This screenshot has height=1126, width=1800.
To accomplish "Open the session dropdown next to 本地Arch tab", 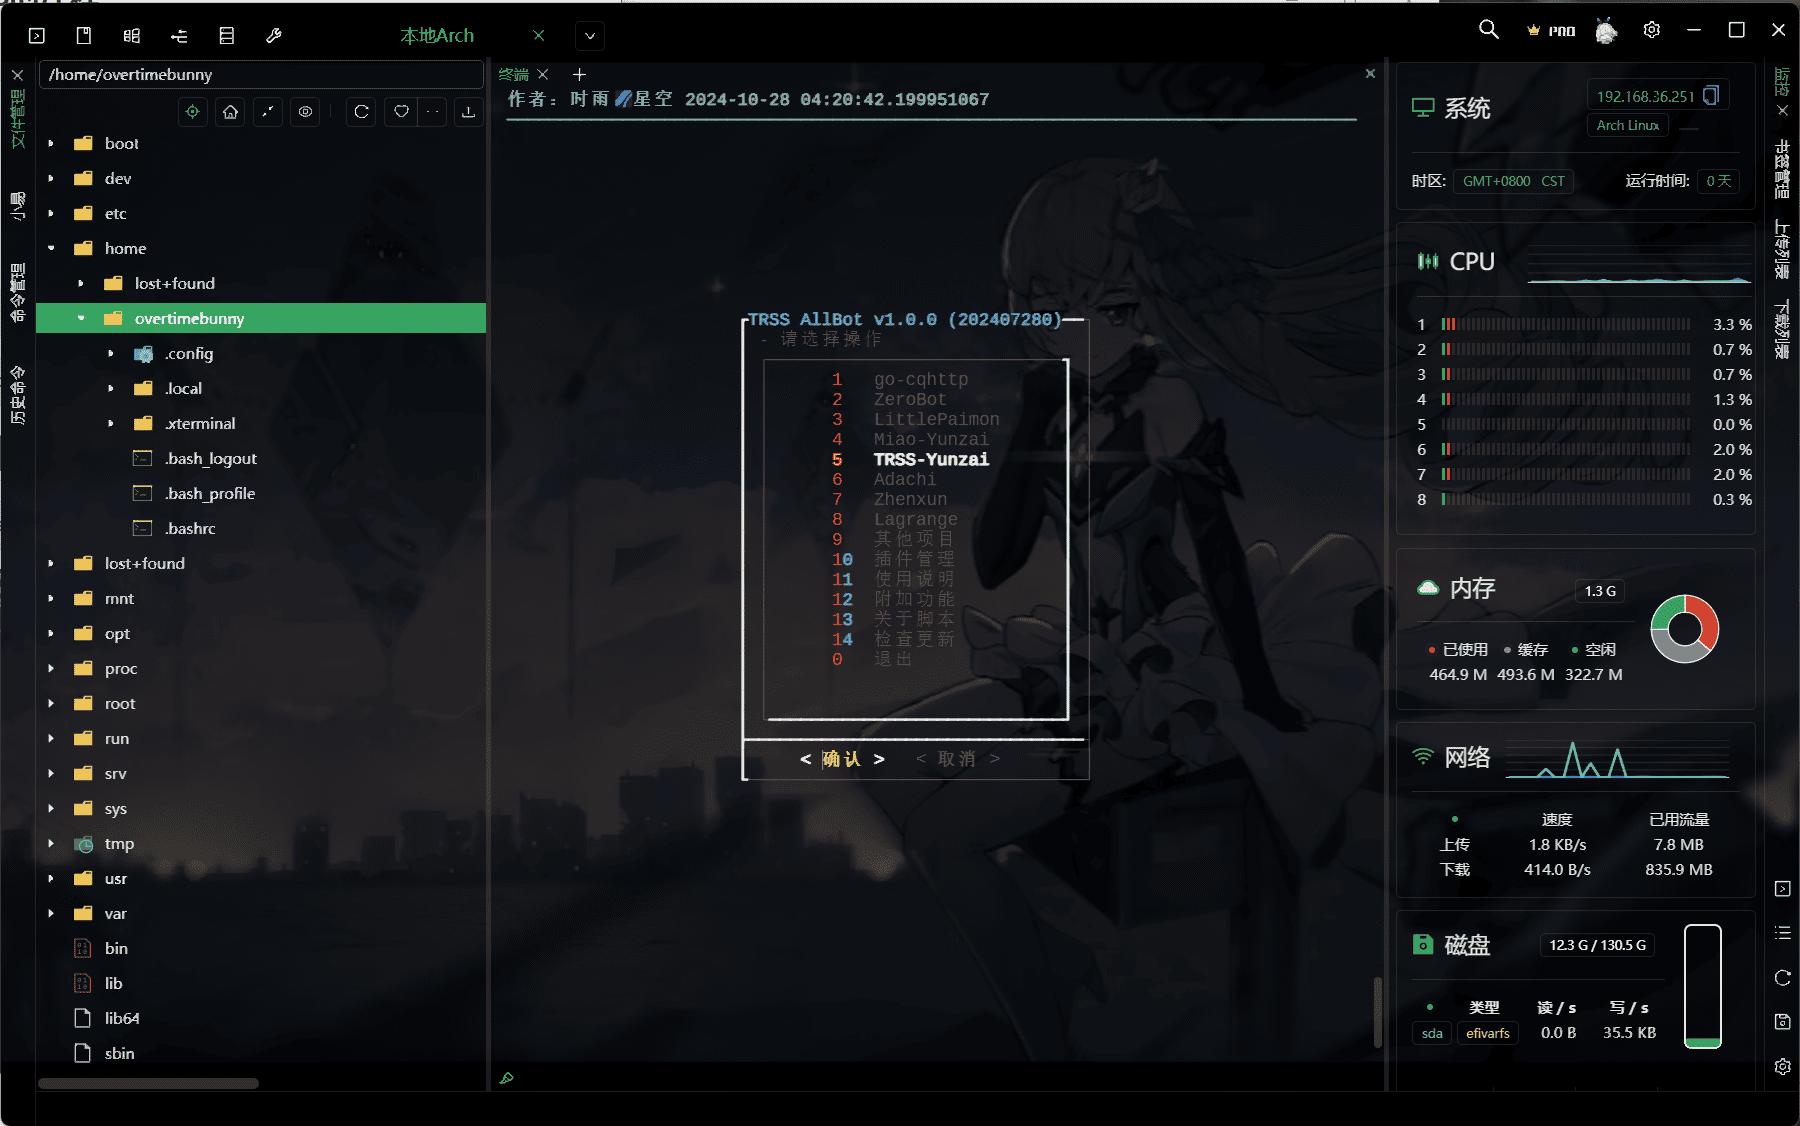I will (590, 36).
